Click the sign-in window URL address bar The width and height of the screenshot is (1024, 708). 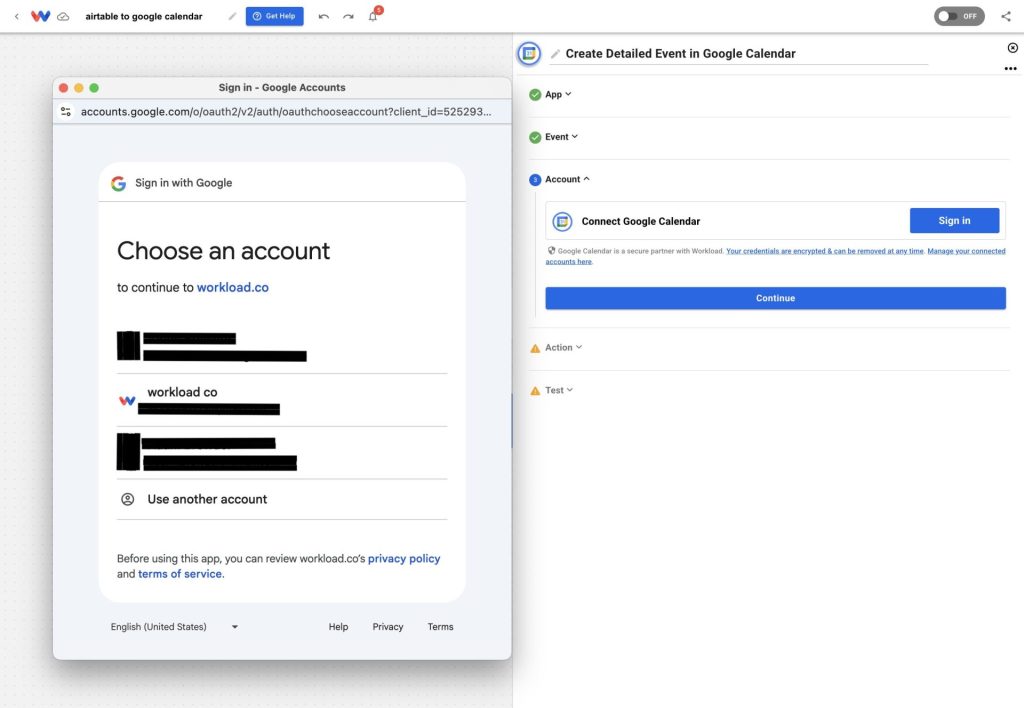[286, 112]
